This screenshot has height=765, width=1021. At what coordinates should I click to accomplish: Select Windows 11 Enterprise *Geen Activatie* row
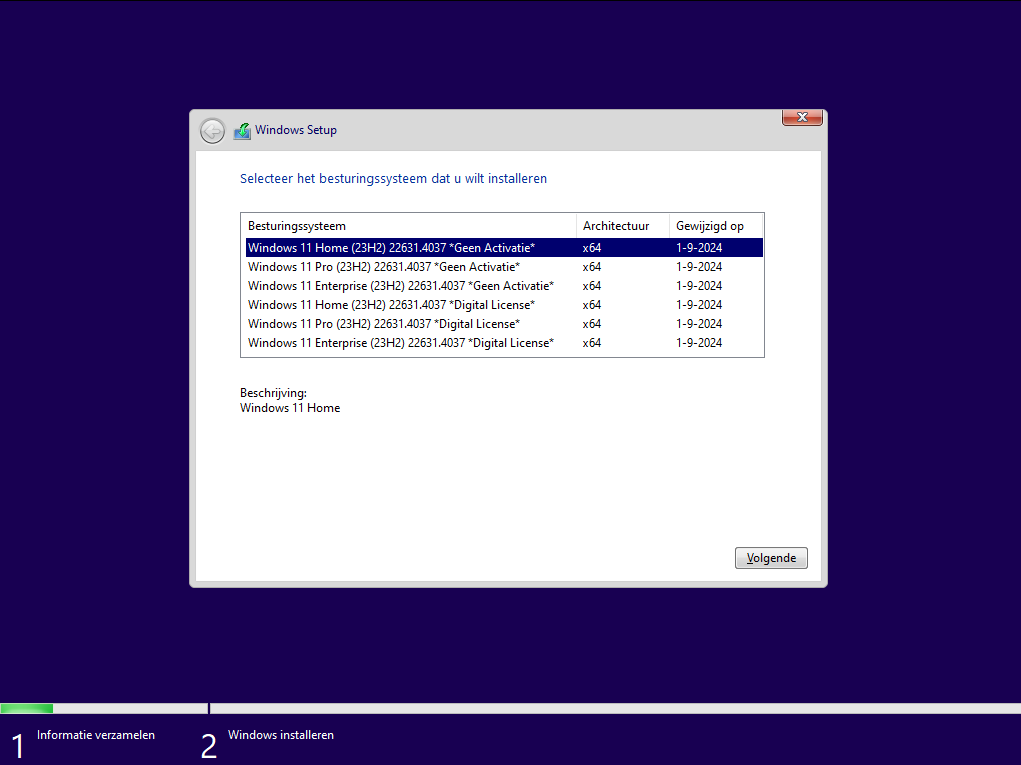pyautogui.click(x=504, y=286)
